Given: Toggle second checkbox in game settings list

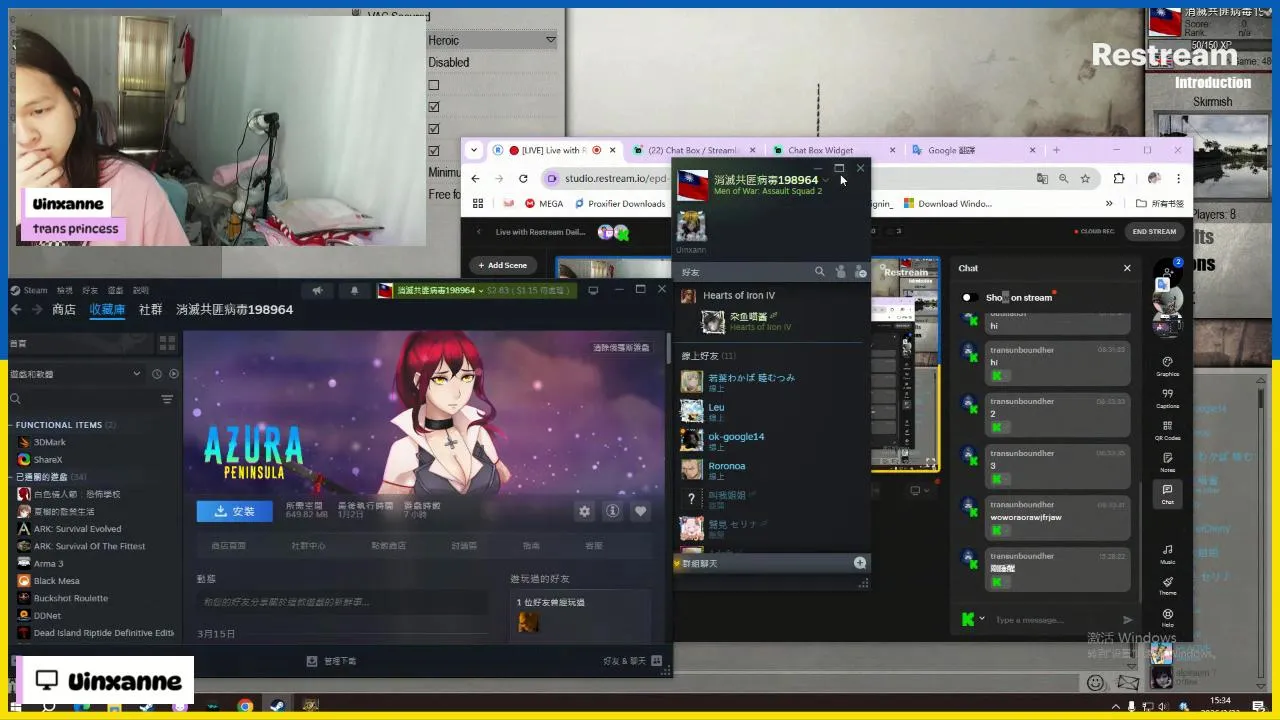Looking at the screenshot, I should click(x=434, y=107).
